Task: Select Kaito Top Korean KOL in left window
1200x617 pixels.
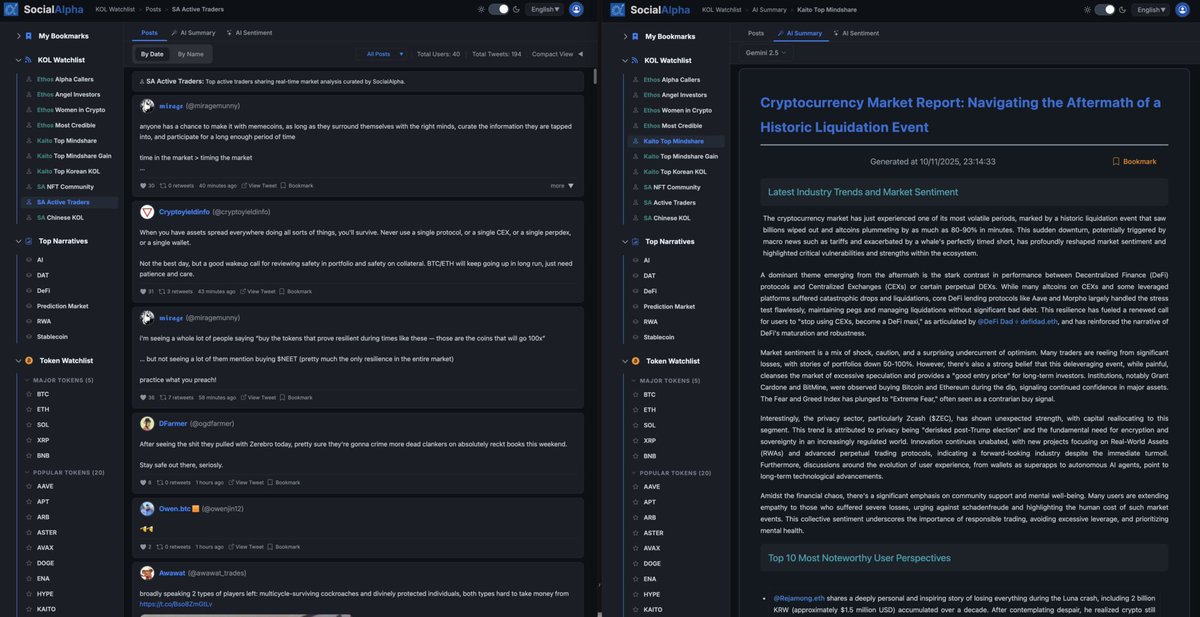Action: click(x=67, y=171)
